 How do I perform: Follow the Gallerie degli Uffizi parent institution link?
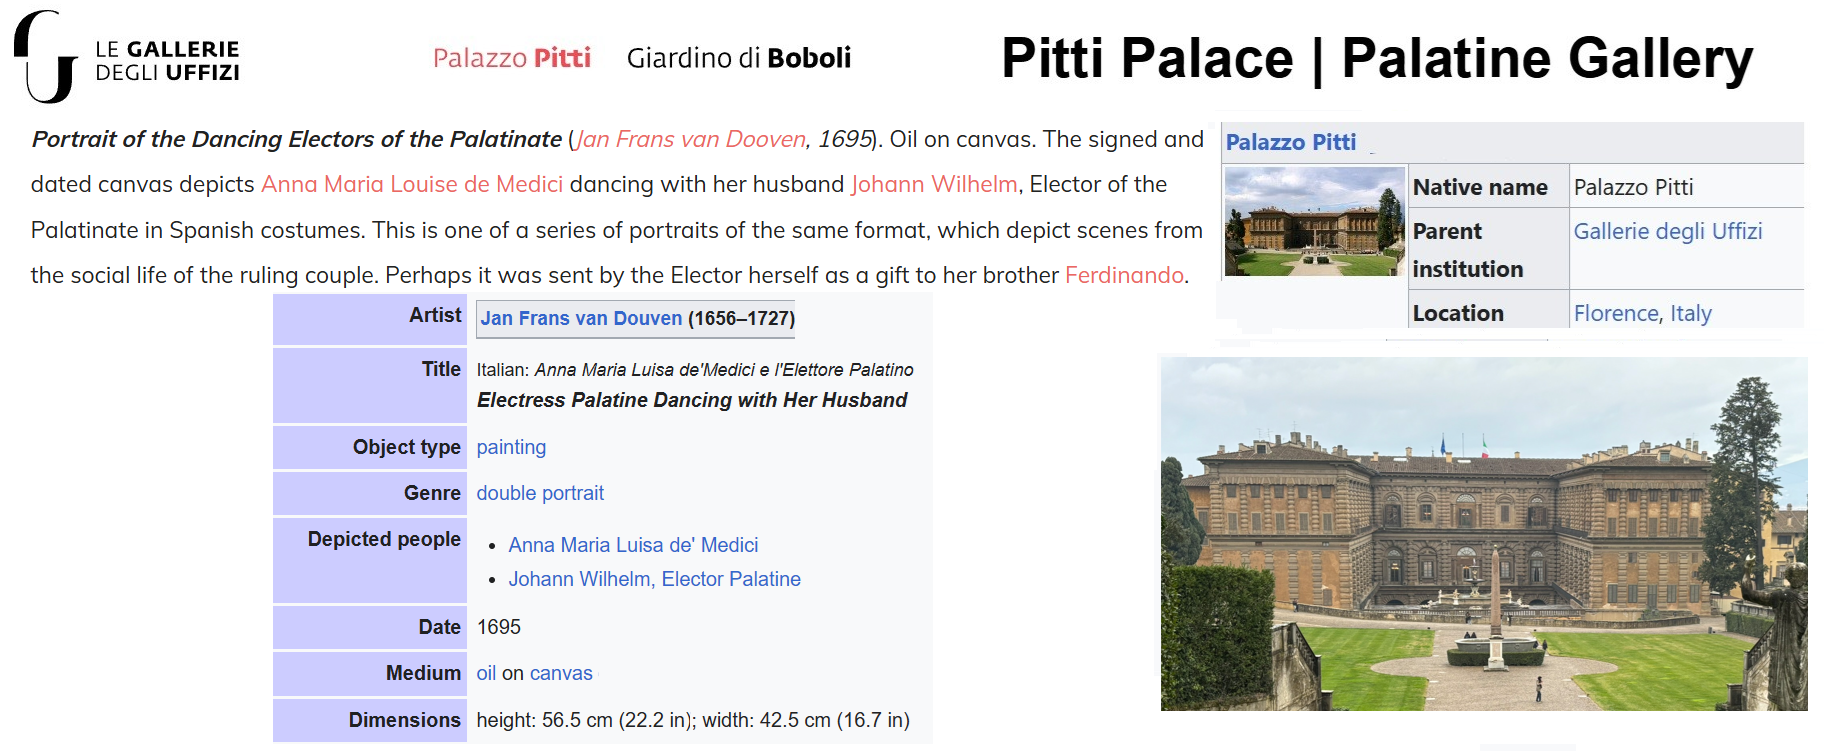(1667, 231)
